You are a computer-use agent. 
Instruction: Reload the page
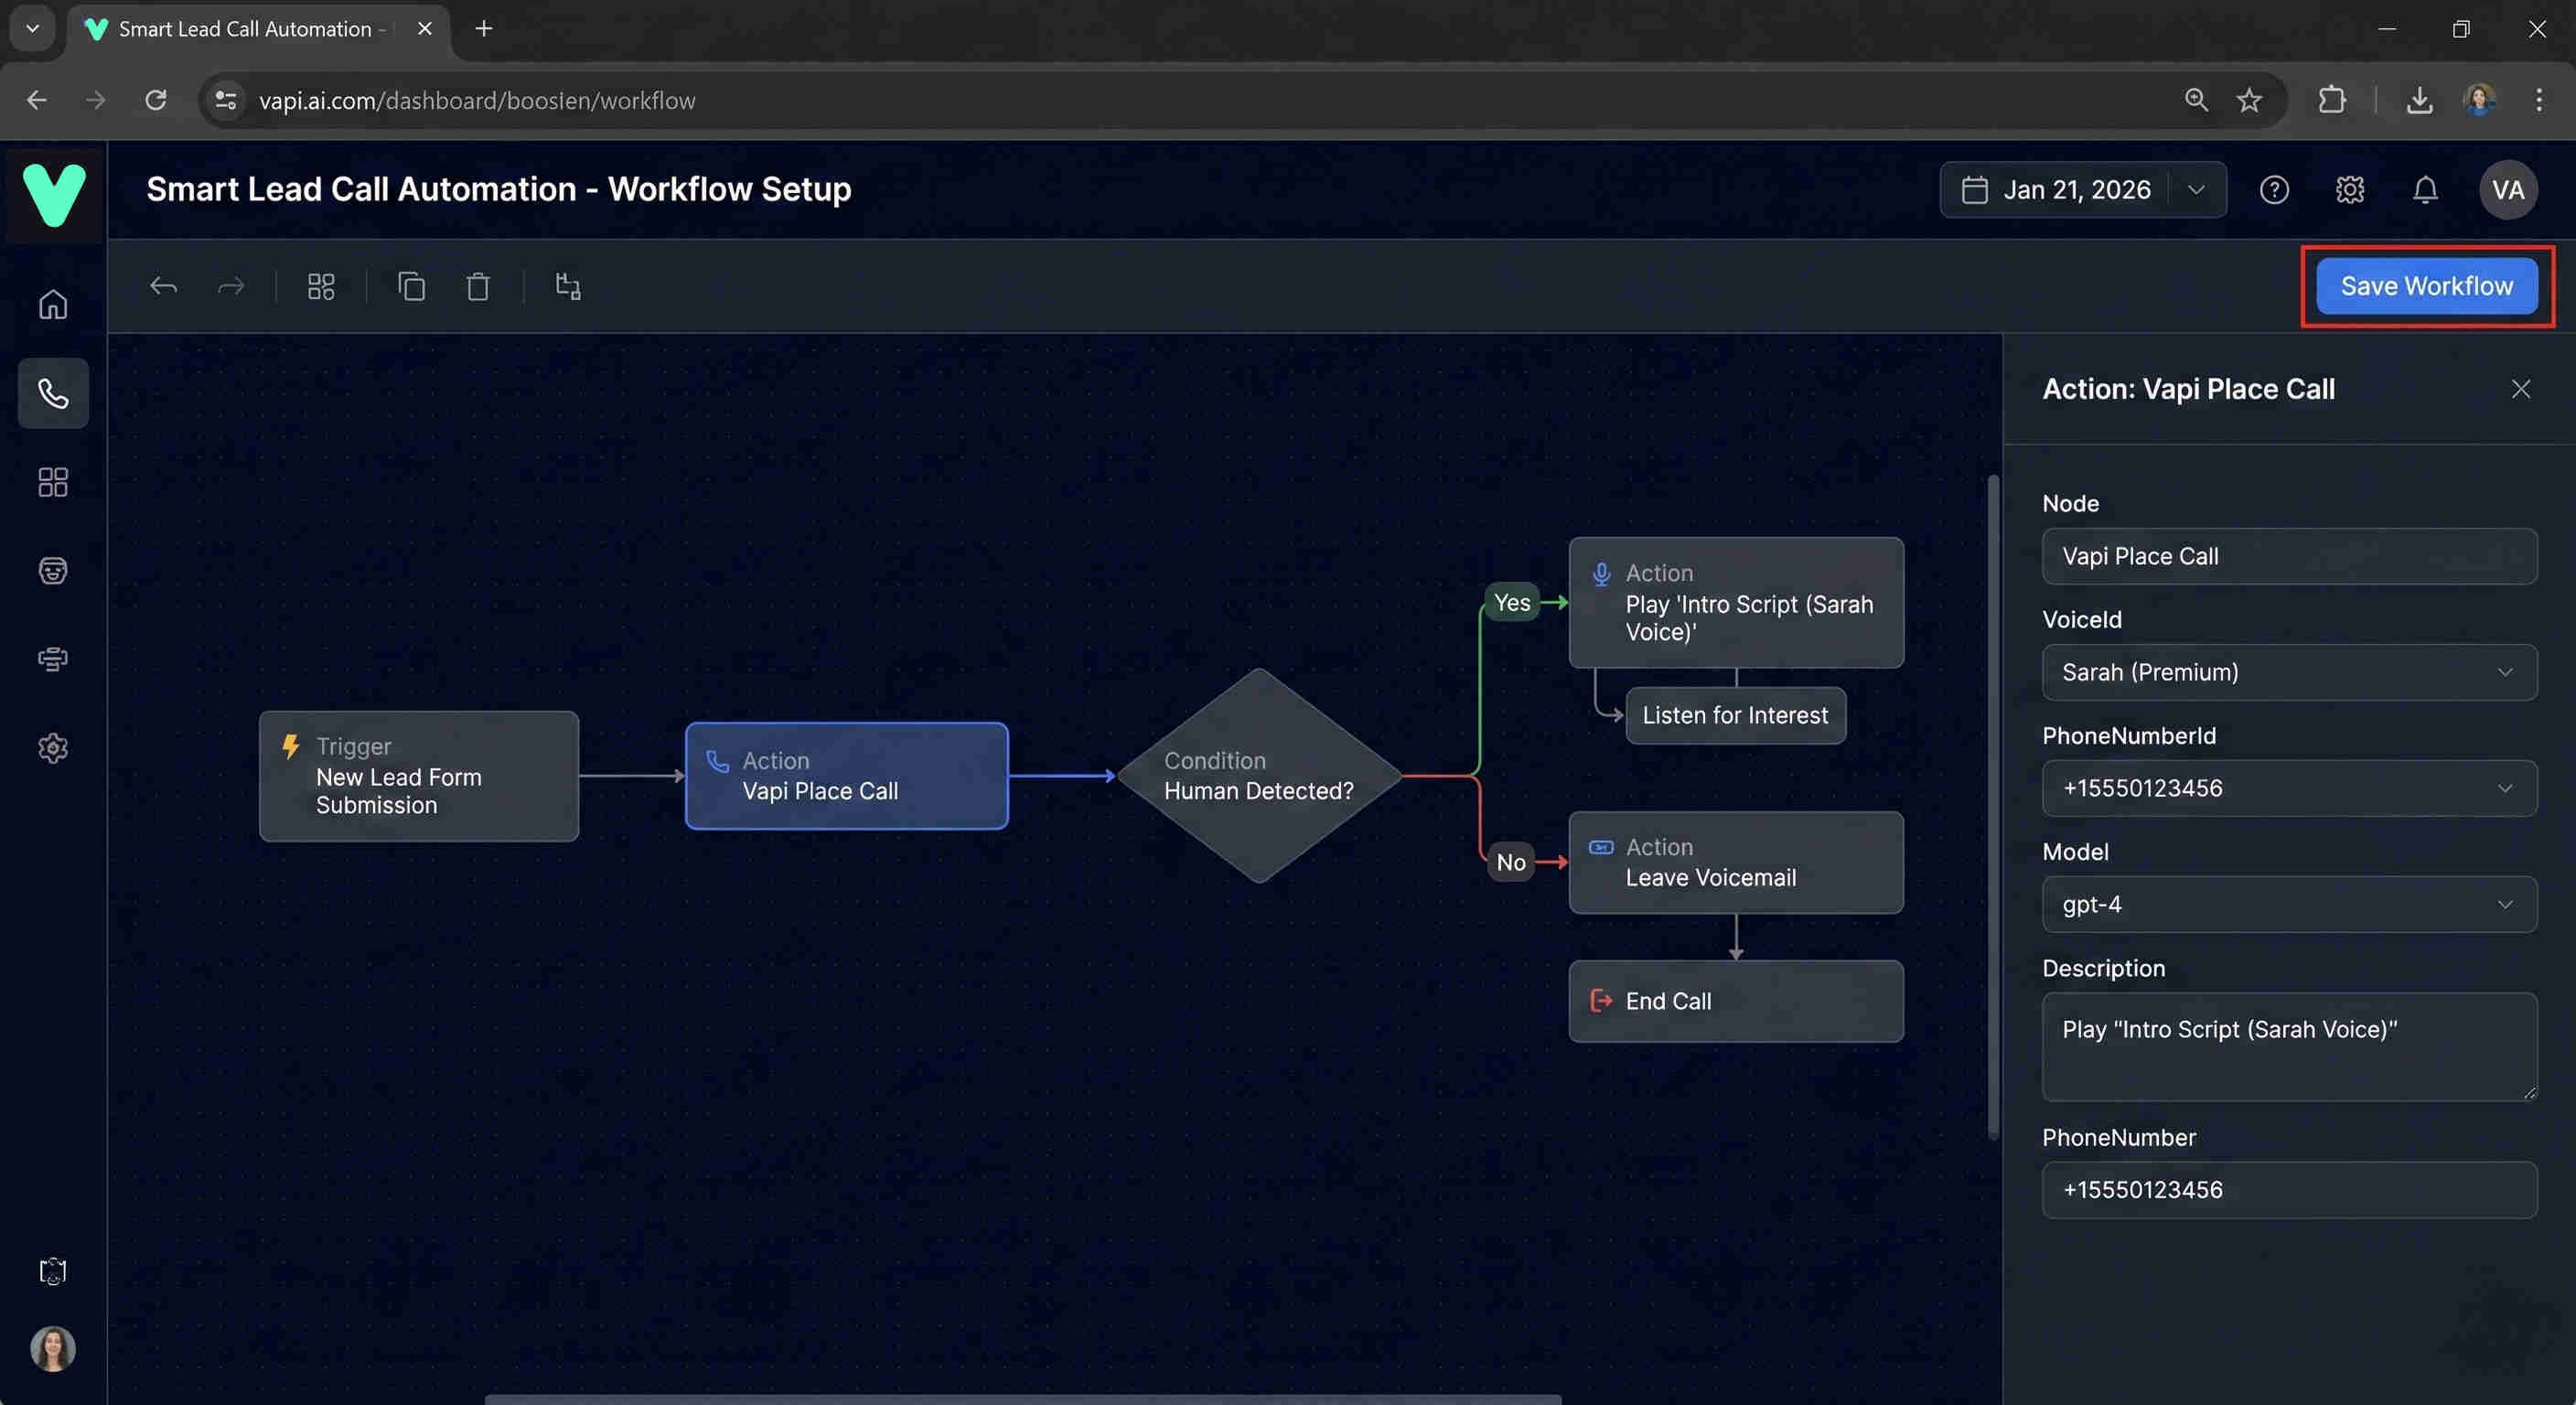(x=156, y=100)
